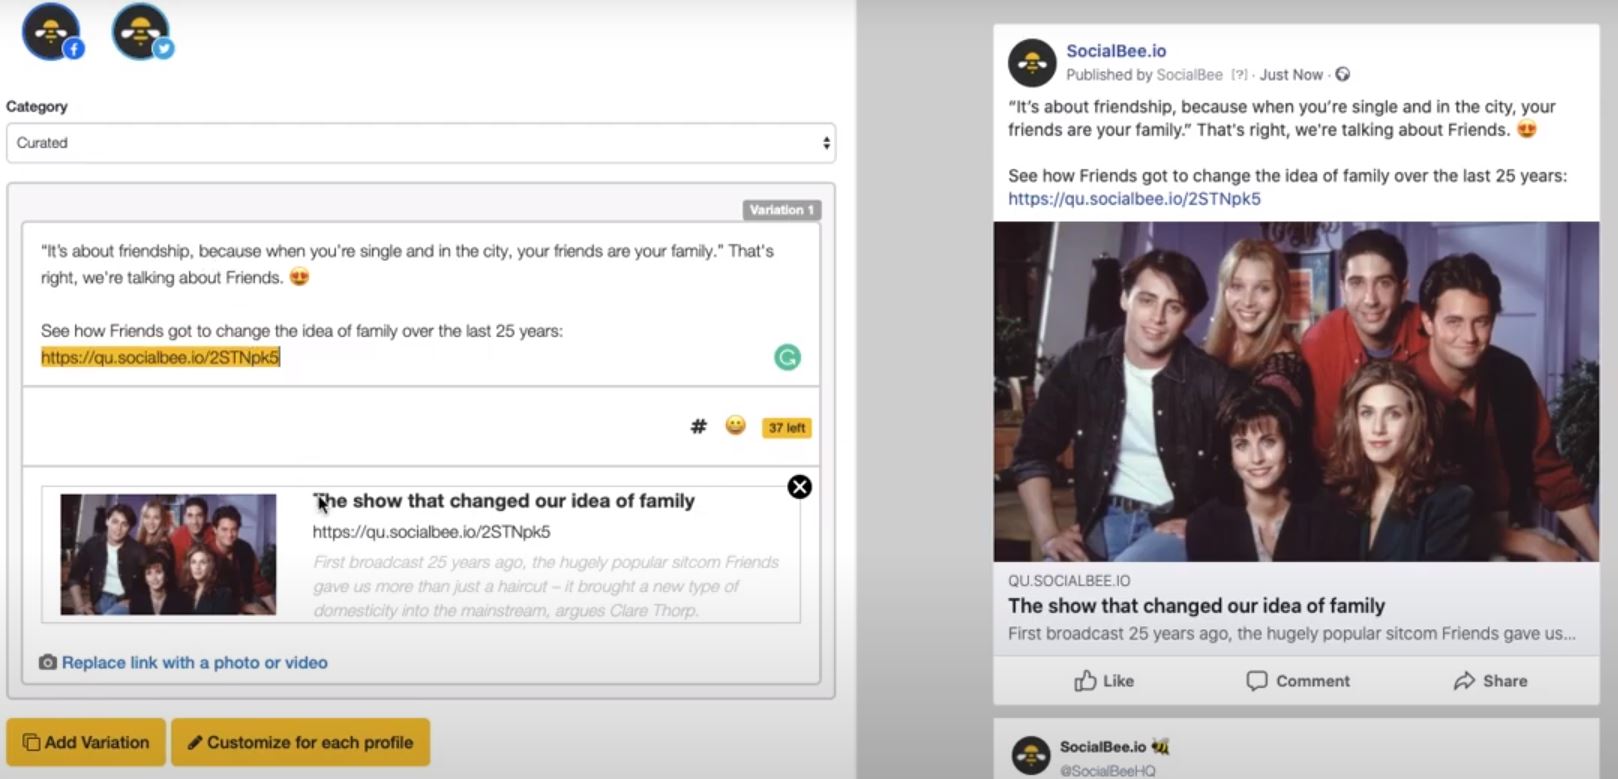Viewport: 1618px width, 779px height.
Task: Click the SocialBee.io page name
Action: 1116,51
